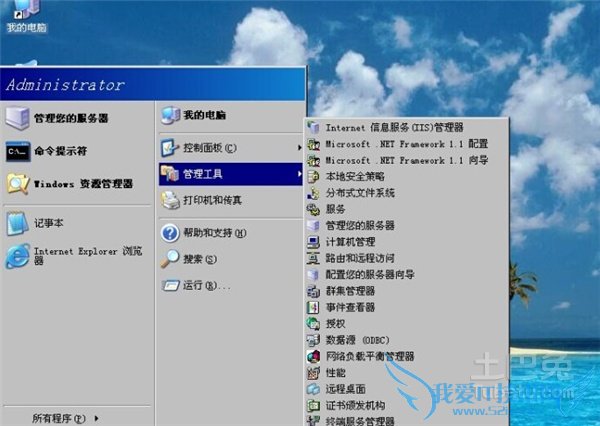600x426 pixels.
Task: Click the 数据源 (ODBC) icon
Action: coord(313,340)
